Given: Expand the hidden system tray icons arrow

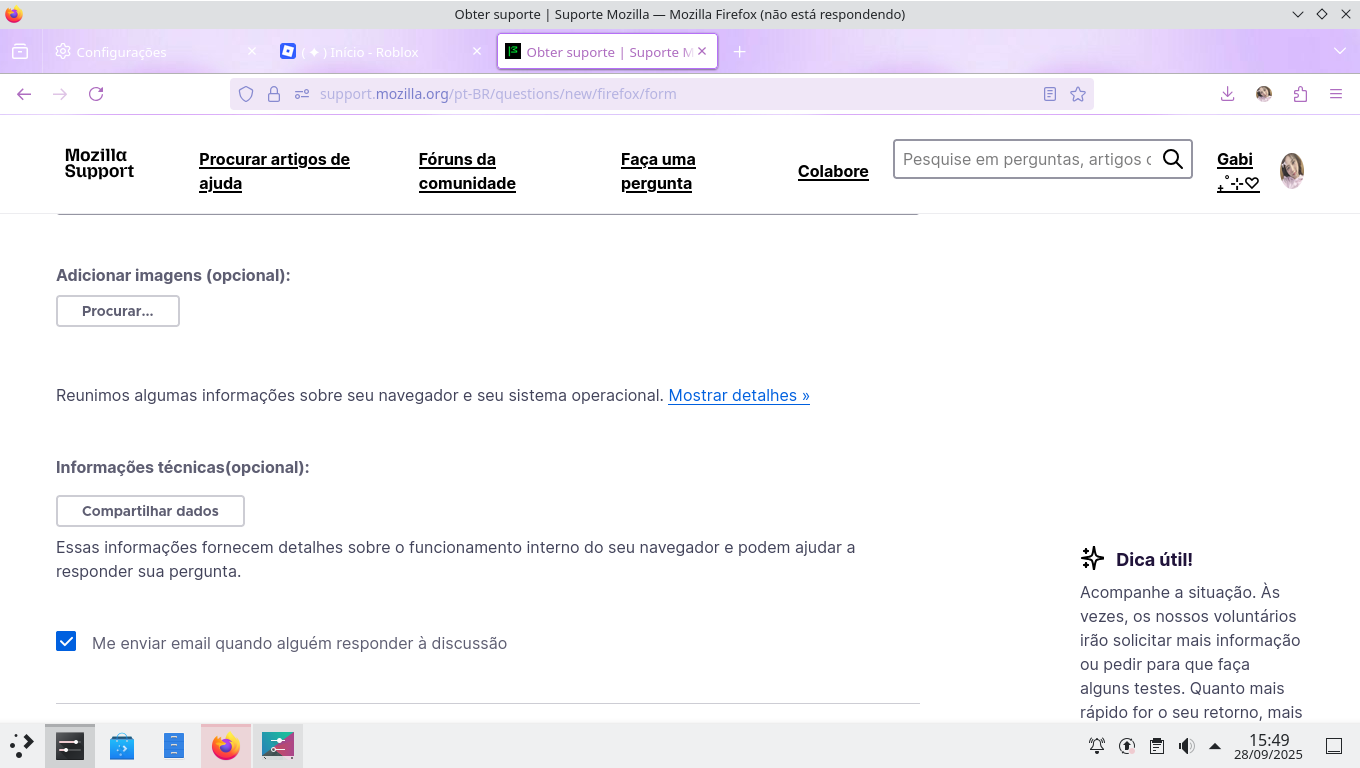Looking at the screenshot, I should click(1215, 746).
